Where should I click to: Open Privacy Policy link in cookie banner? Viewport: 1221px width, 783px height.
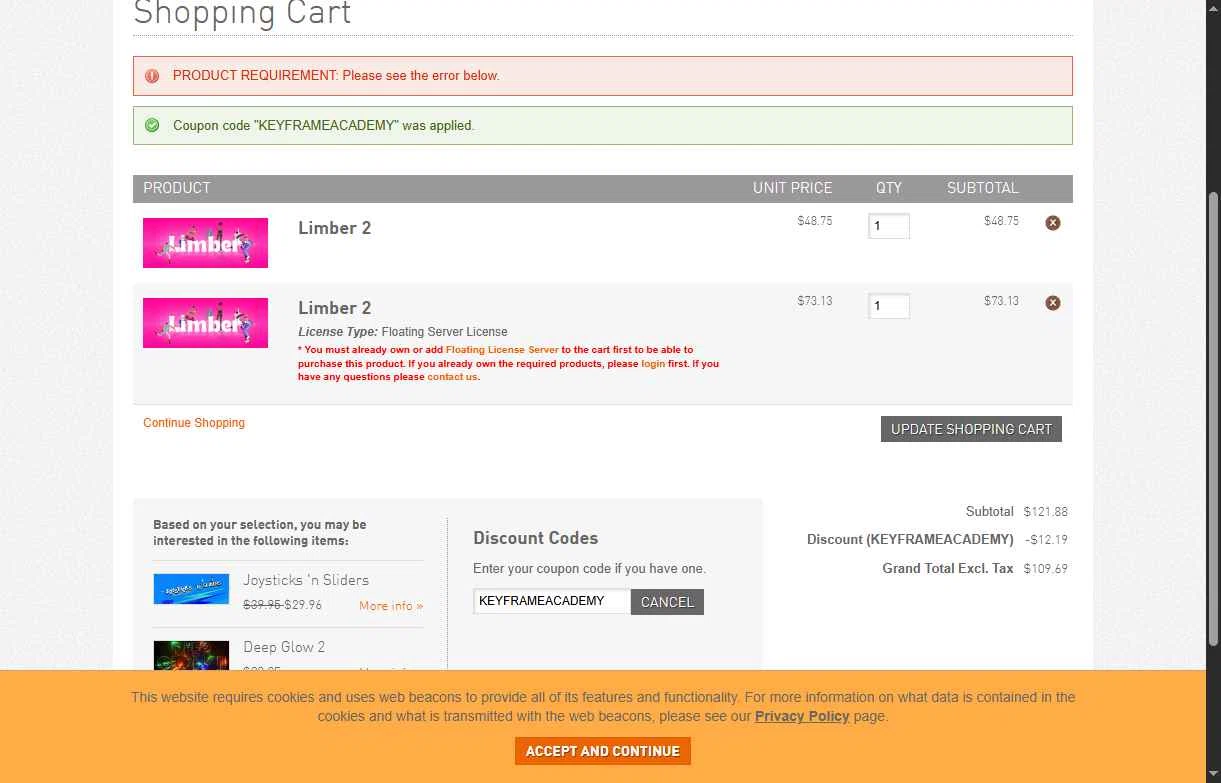[802, 716]
